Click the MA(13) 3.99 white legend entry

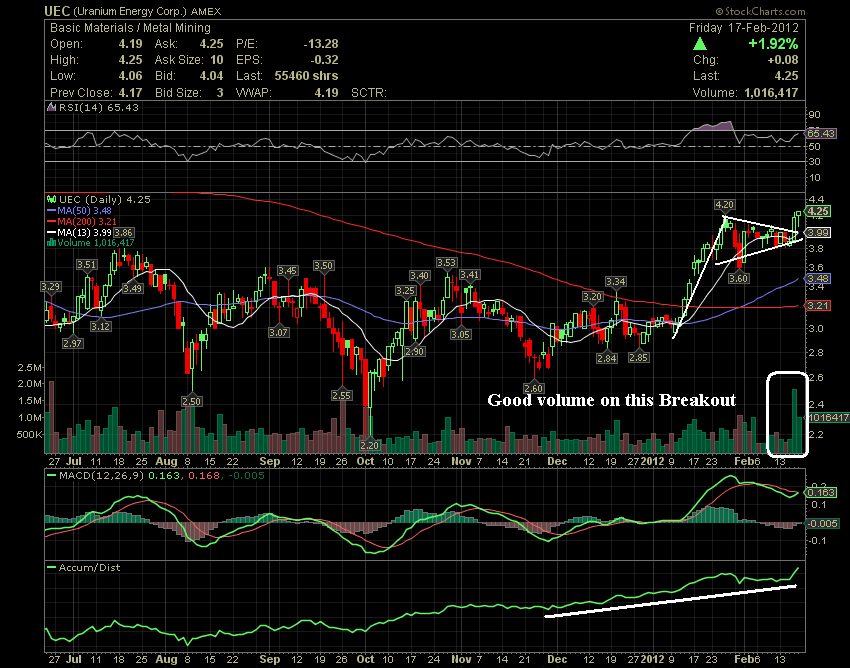(x=79, y=232)
